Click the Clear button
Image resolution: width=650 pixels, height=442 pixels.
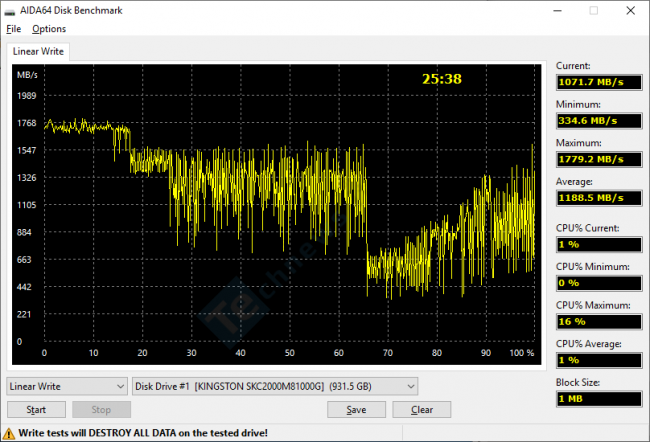point(422,410)
